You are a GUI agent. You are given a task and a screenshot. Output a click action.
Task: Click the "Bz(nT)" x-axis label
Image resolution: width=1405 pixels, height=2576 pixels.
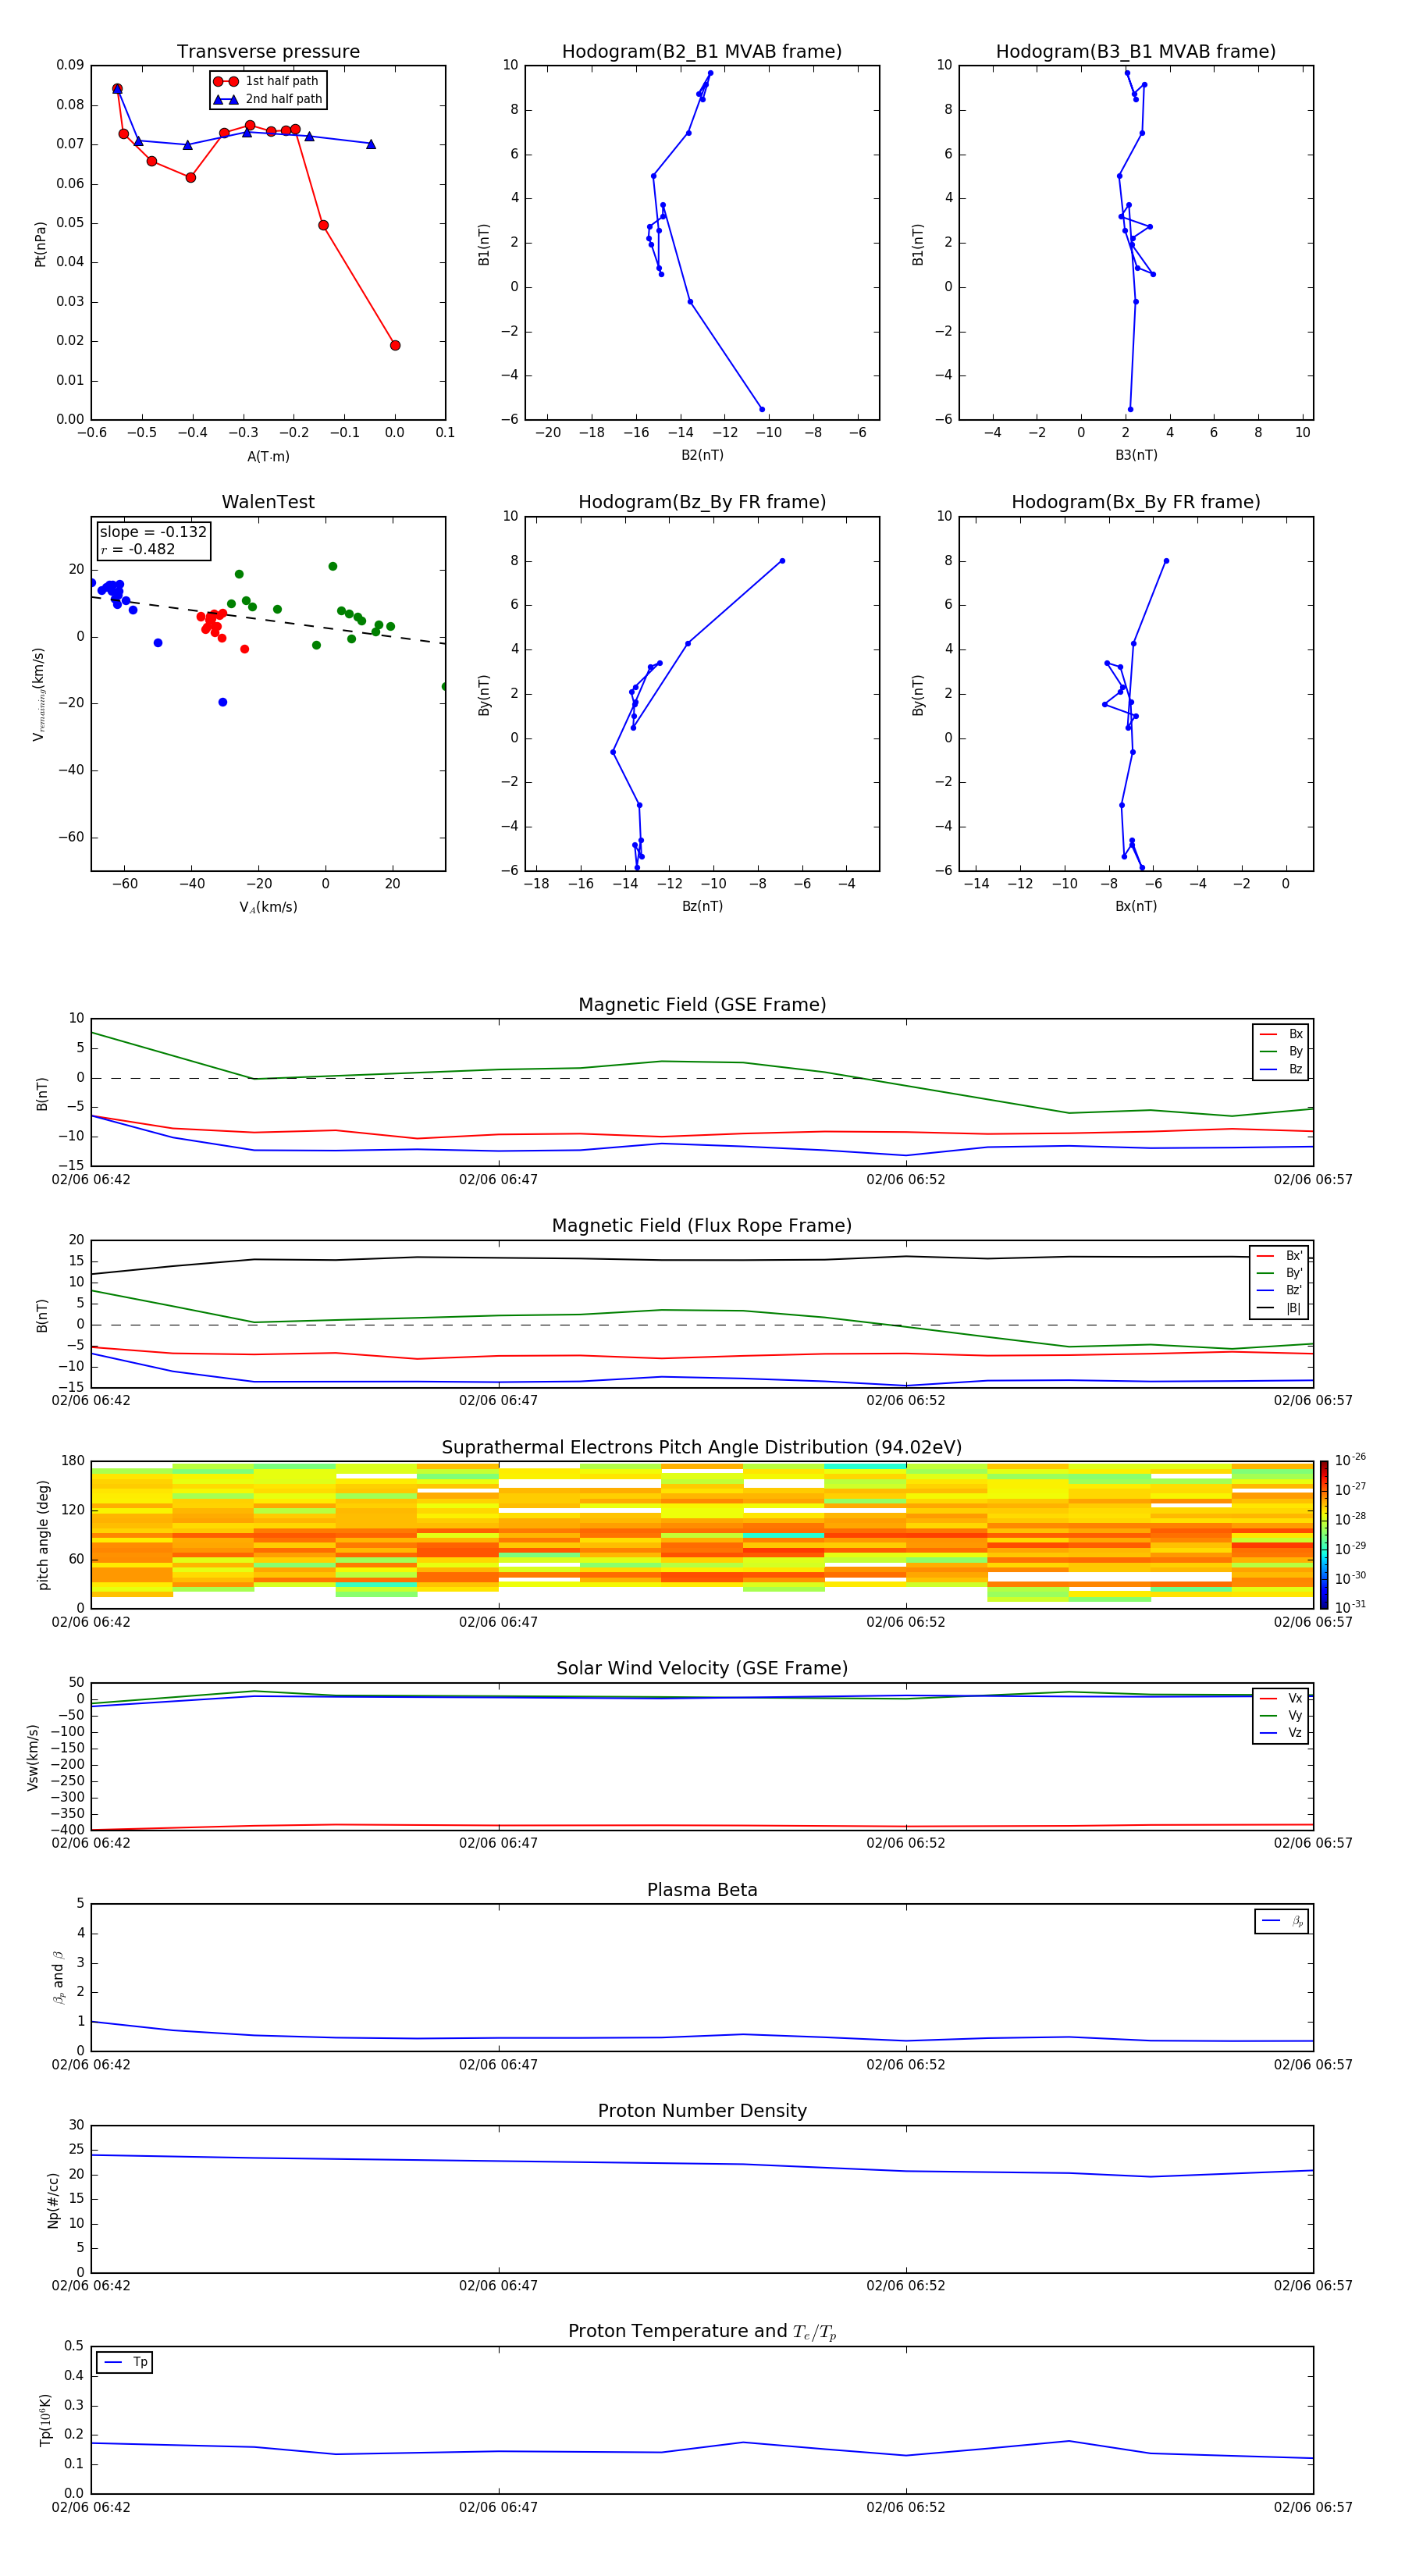click(702, 907)
